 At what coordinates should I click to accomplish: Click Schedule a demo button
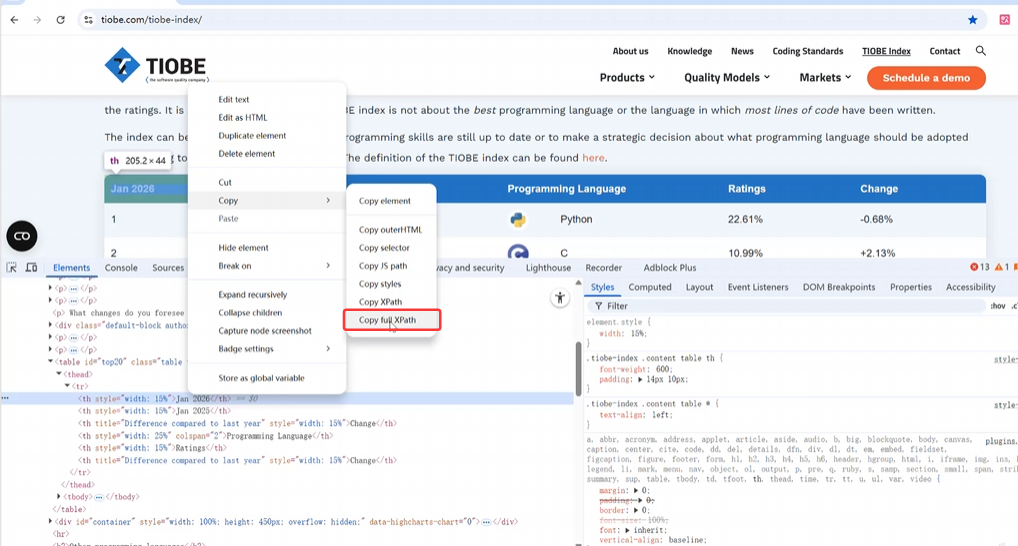[926, 78]
